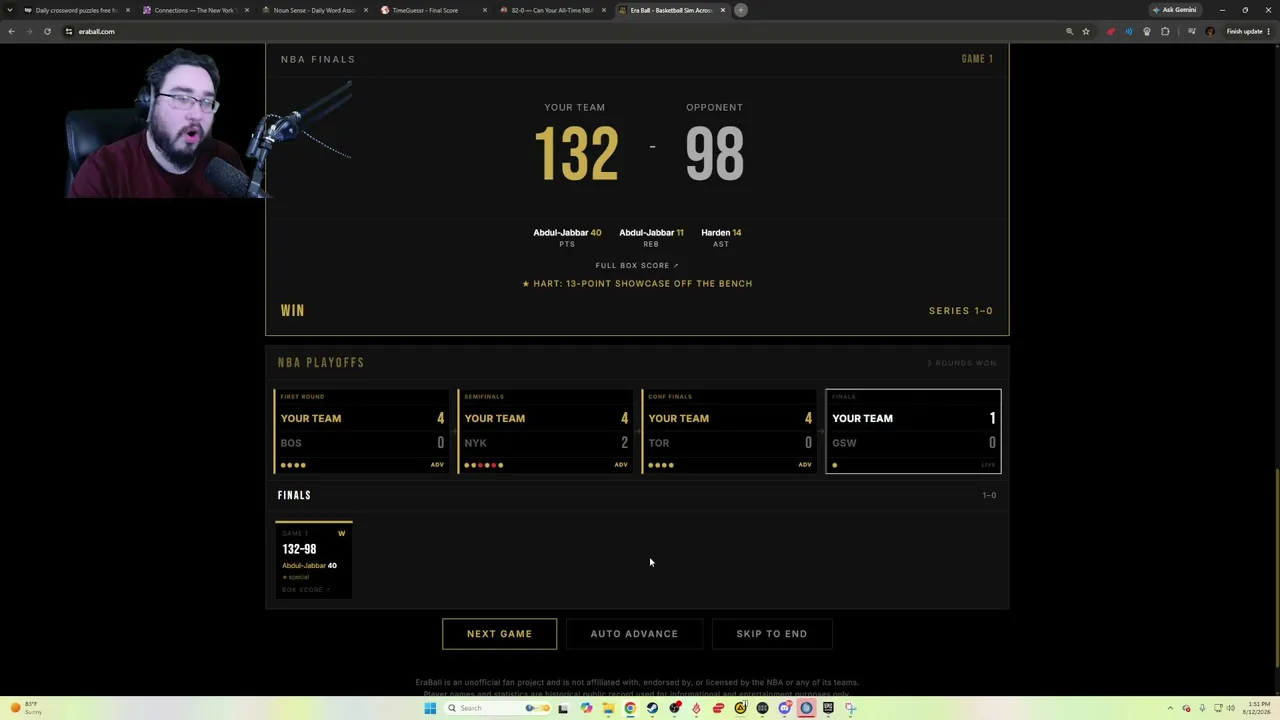Switch to the Daily crossword puzzles tab
The height and width of the screenshot is (720, 1280).
pyautogui.click(x=77, y=10)
